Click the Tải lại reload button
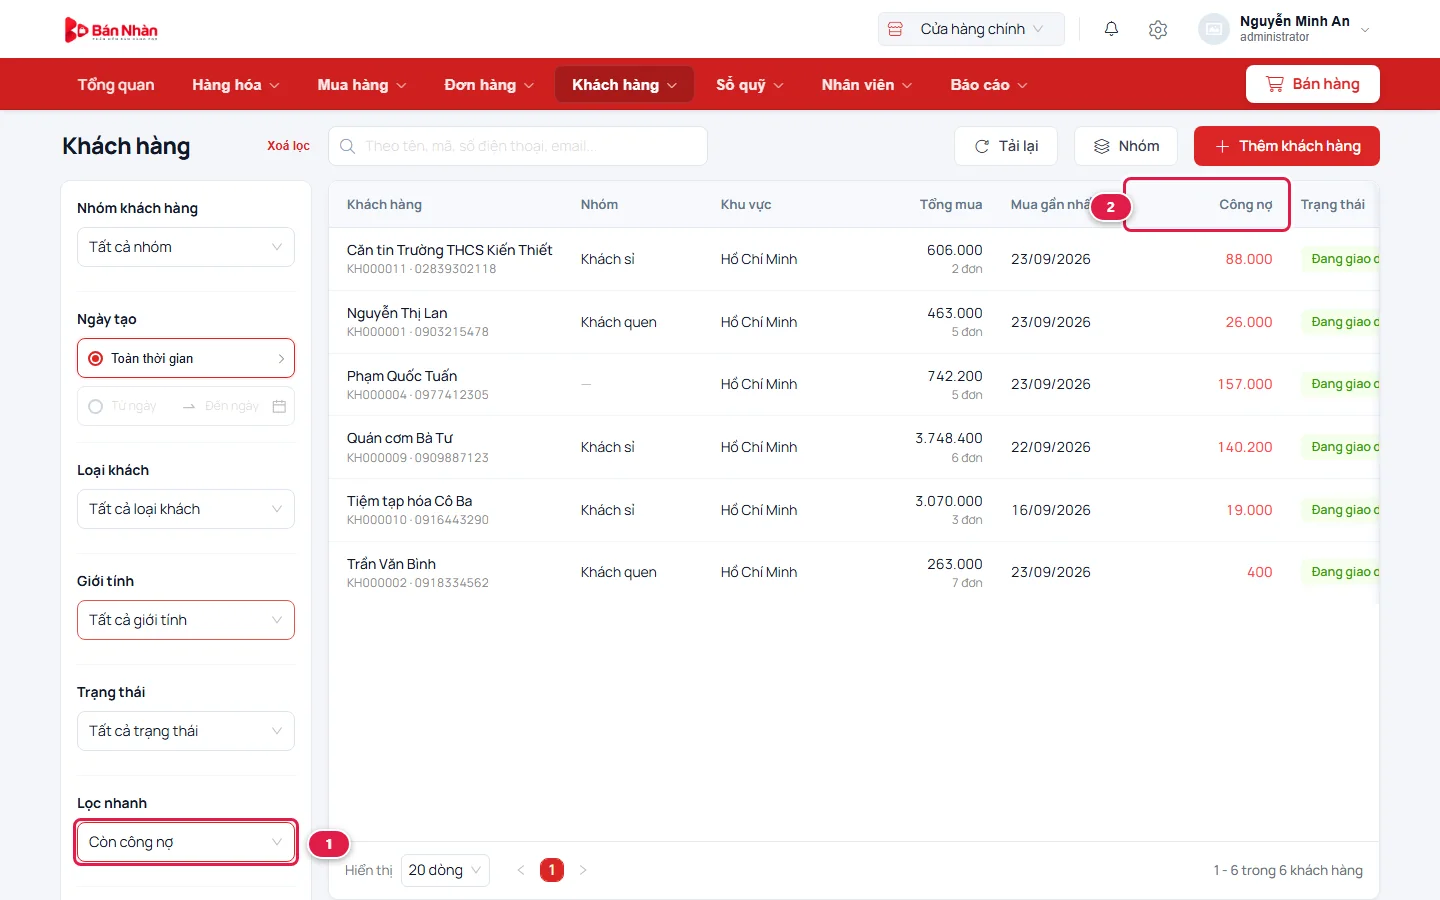1440x900 pixels. 1006,146
